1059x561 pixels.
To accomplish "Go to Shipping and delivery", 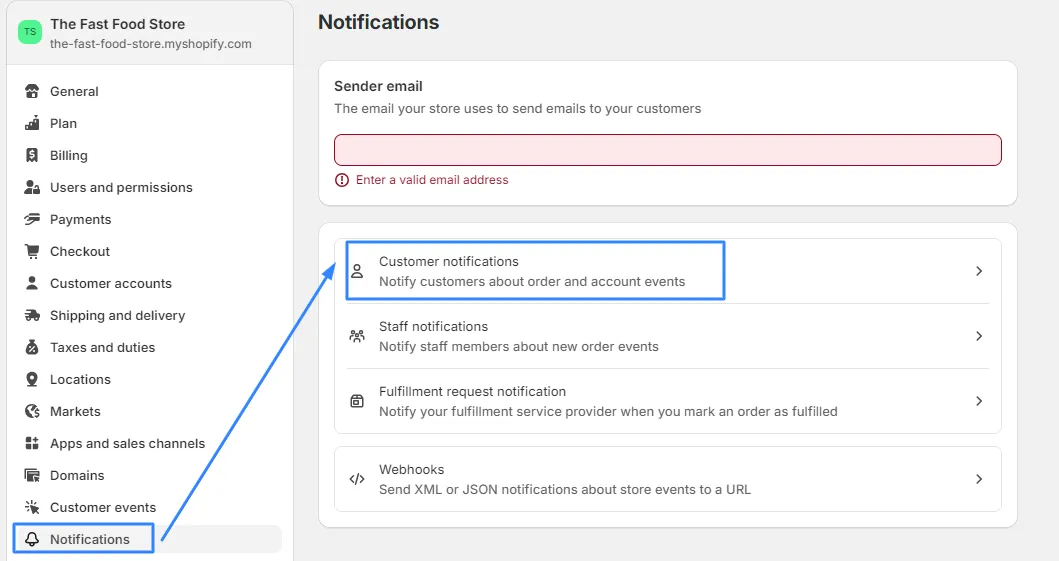I will coord(118,315).
